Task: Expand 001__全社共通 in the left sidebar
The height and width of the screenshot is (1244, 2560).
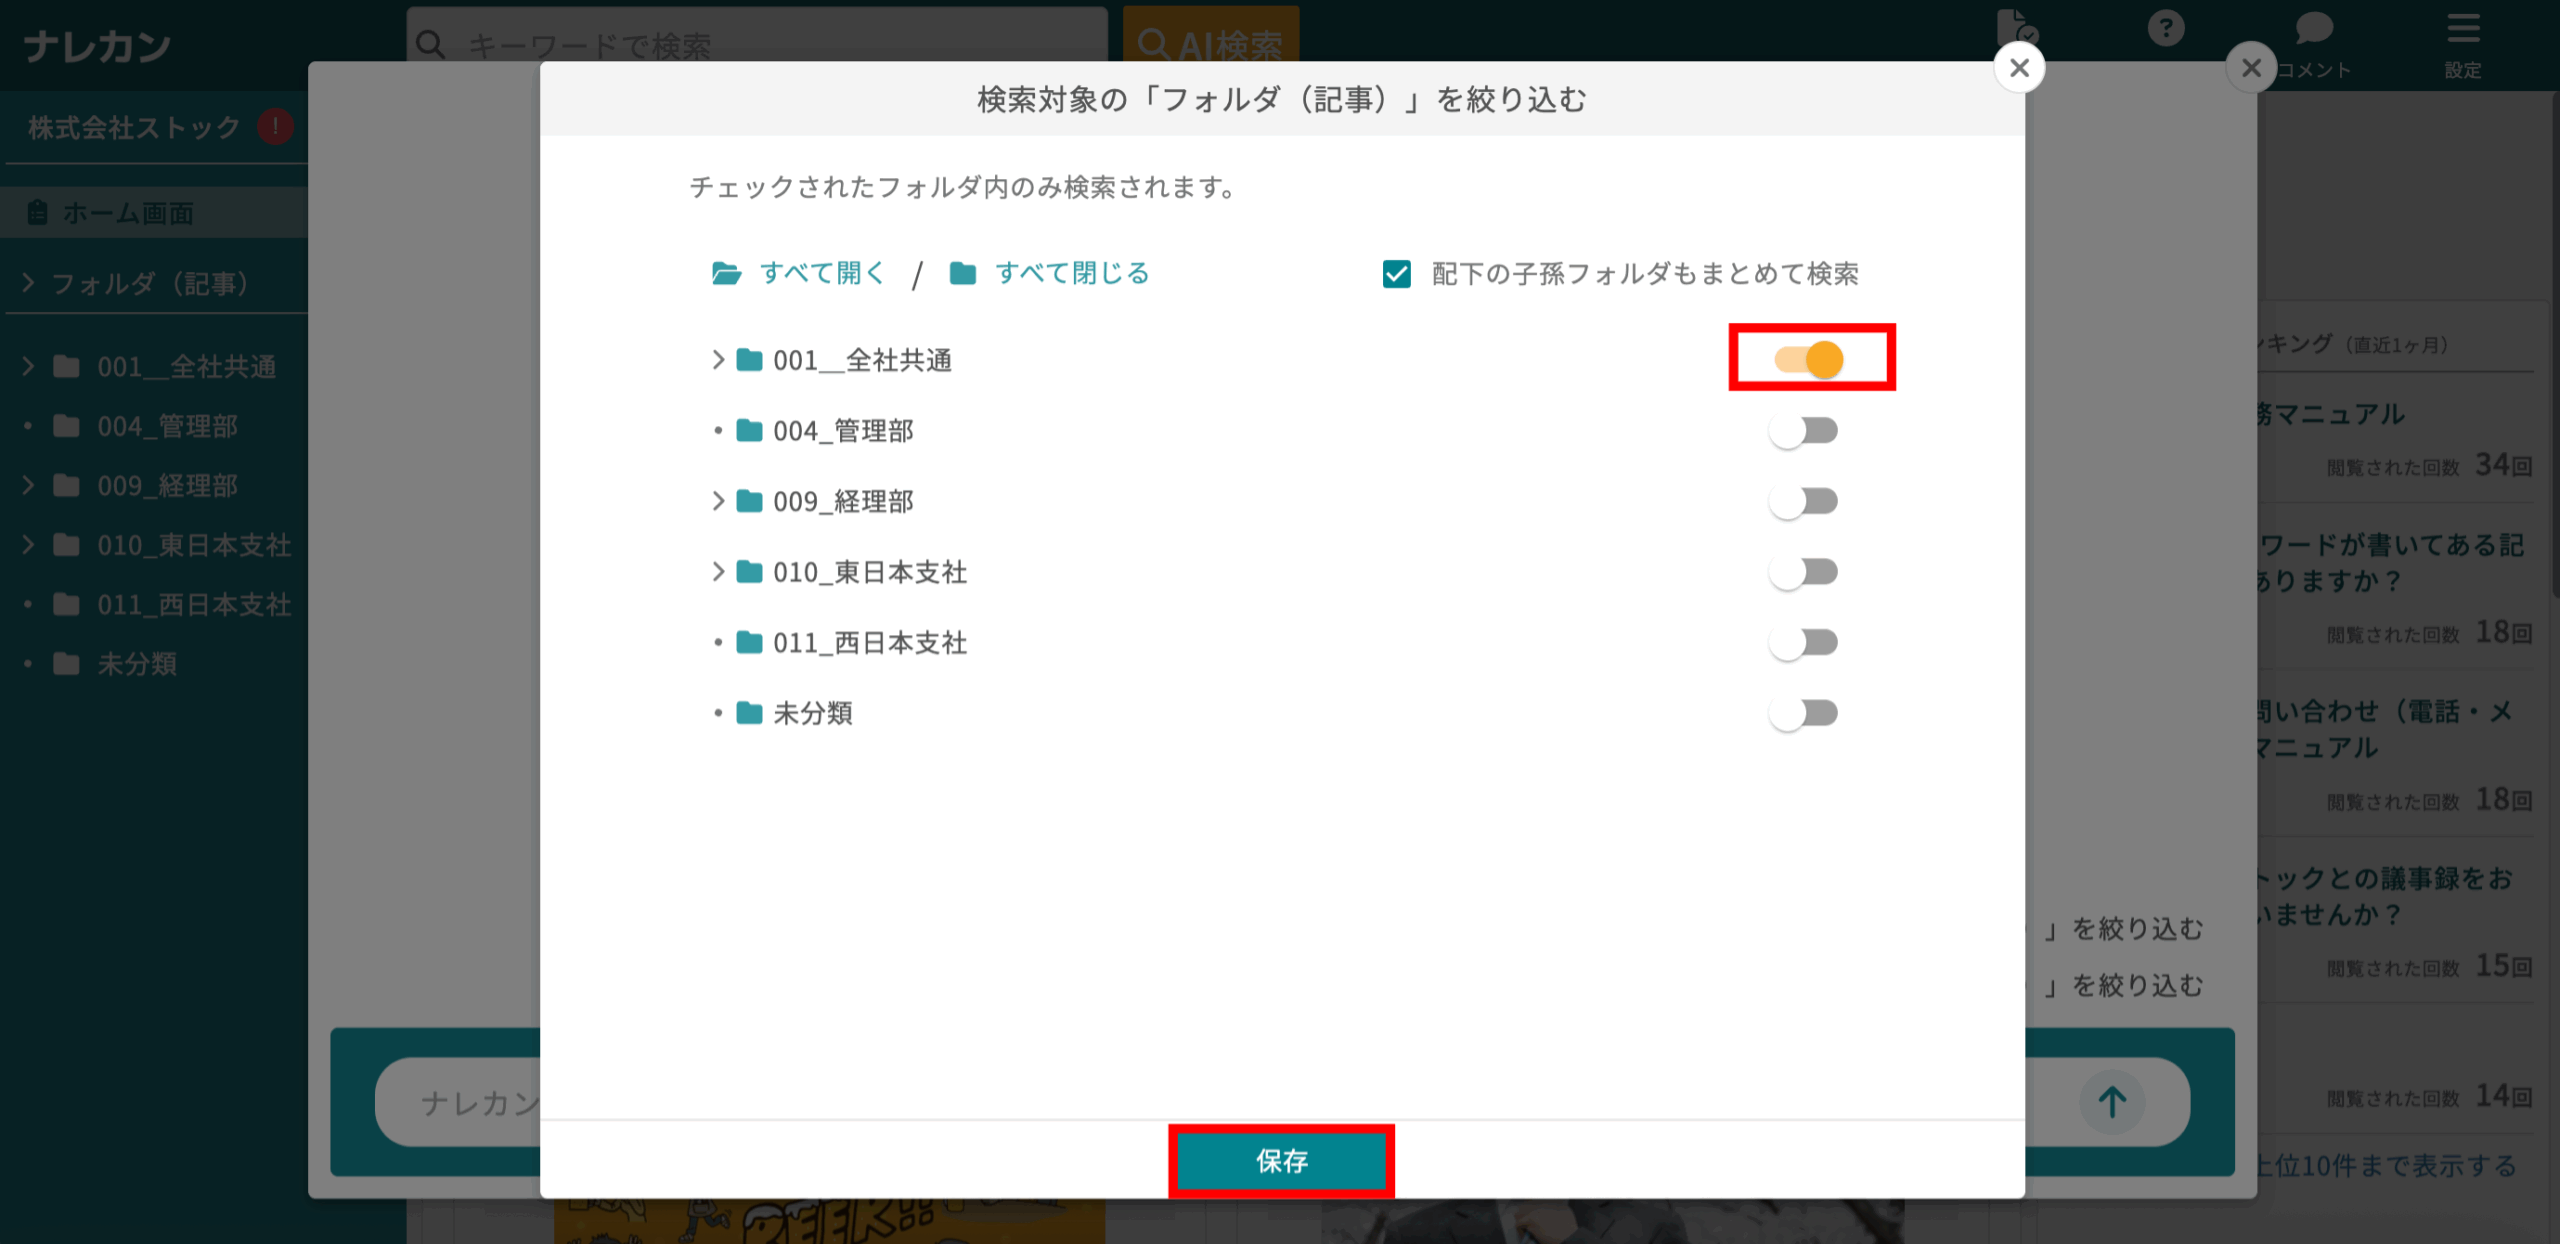Action: point(28,366)
